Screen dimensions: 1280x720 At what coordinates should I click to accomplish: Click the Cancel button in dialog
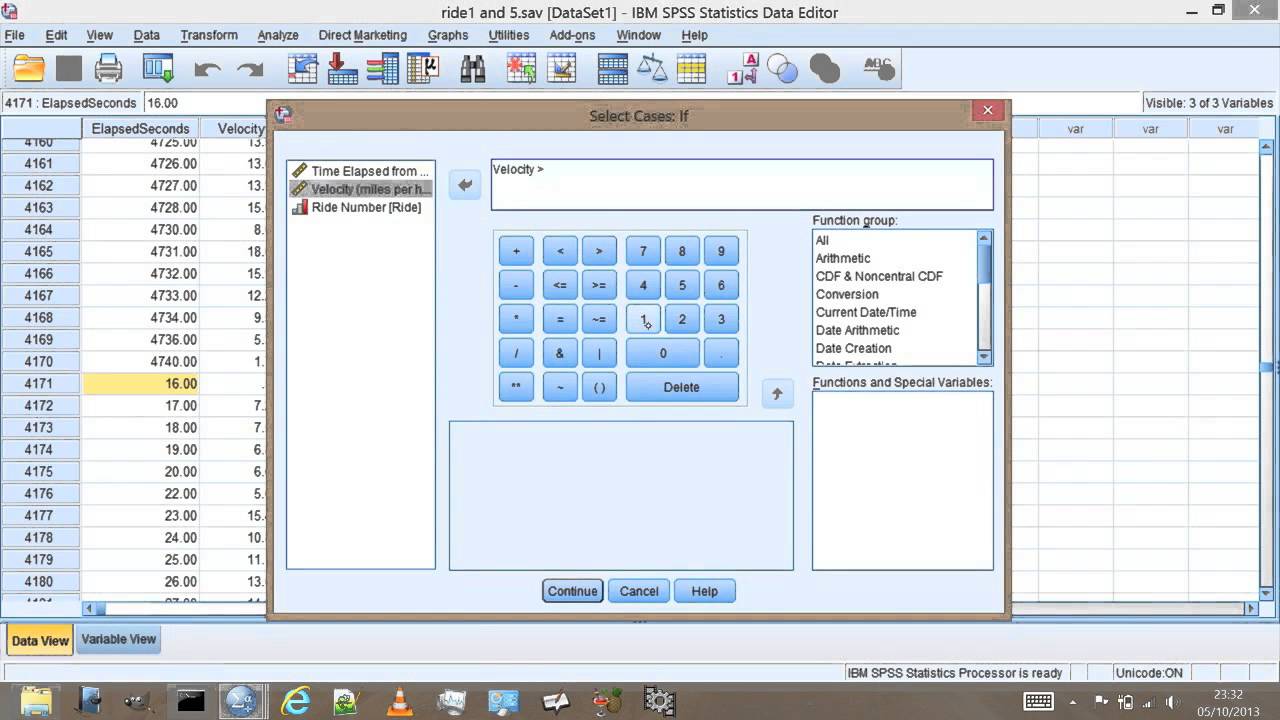click(639, 591)
